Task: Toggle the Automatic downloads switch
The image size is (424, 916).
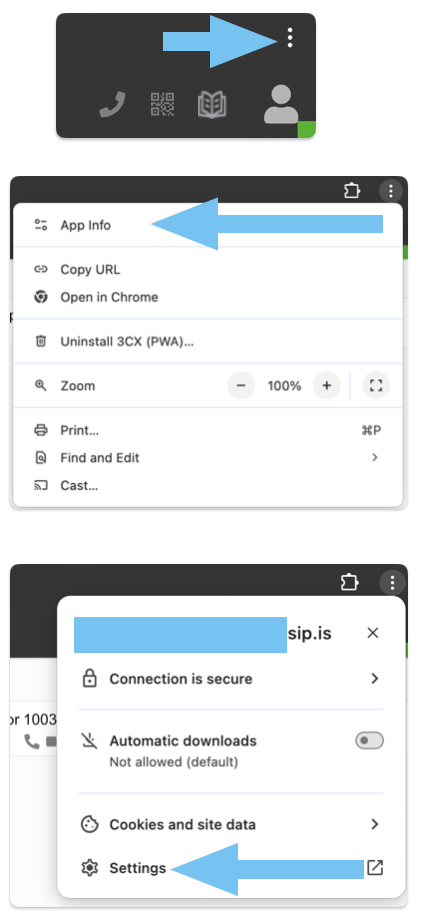Action: pos(370,741)
